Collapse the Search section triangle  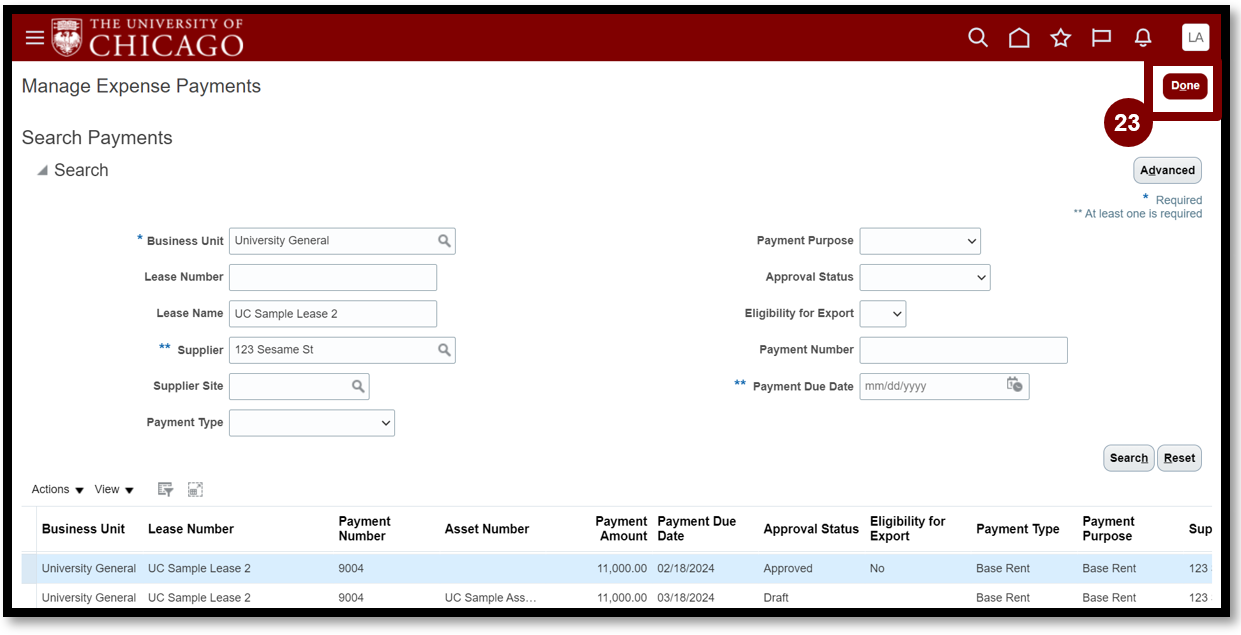pyautogui.click(x=42, y=171)
